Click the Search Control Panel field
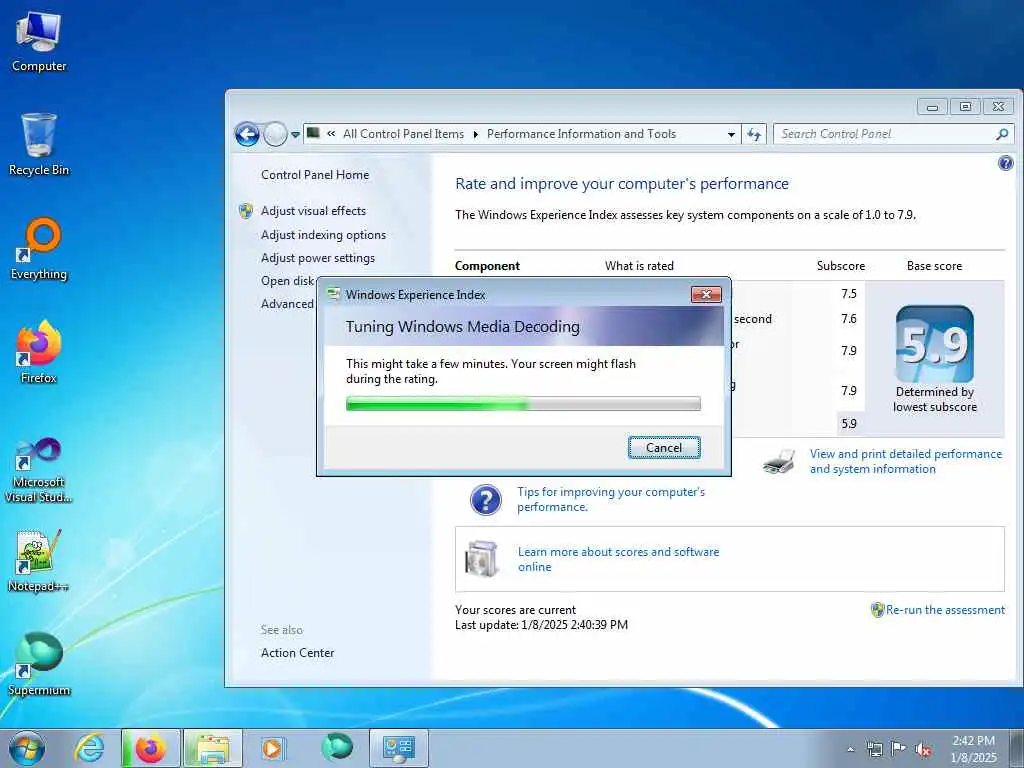The width and height of the screenshot is (1024, 768). tap(893, 134)
